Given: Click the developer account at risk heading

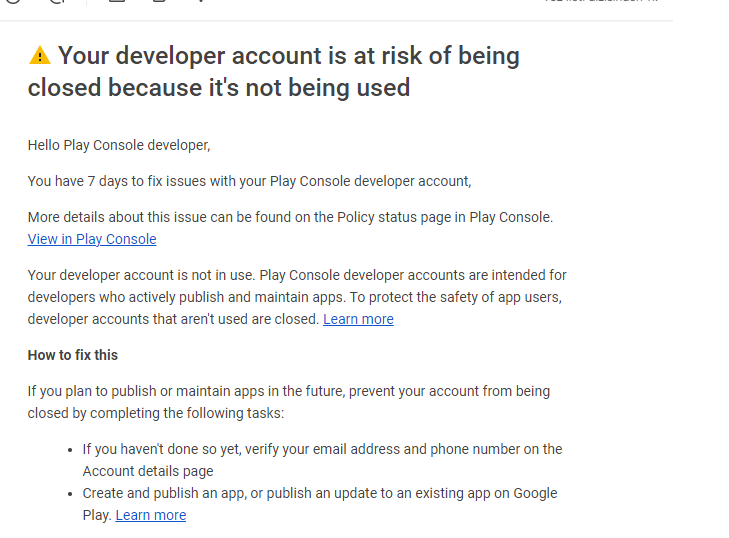Looking at the screenshot, I should [x=273, y=71].
